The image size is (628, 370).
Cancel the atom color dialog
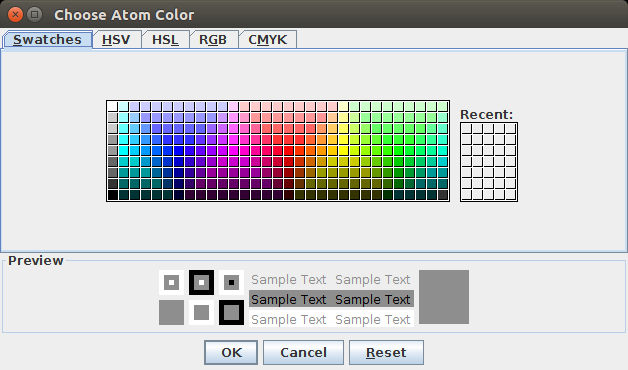(303, 352)
